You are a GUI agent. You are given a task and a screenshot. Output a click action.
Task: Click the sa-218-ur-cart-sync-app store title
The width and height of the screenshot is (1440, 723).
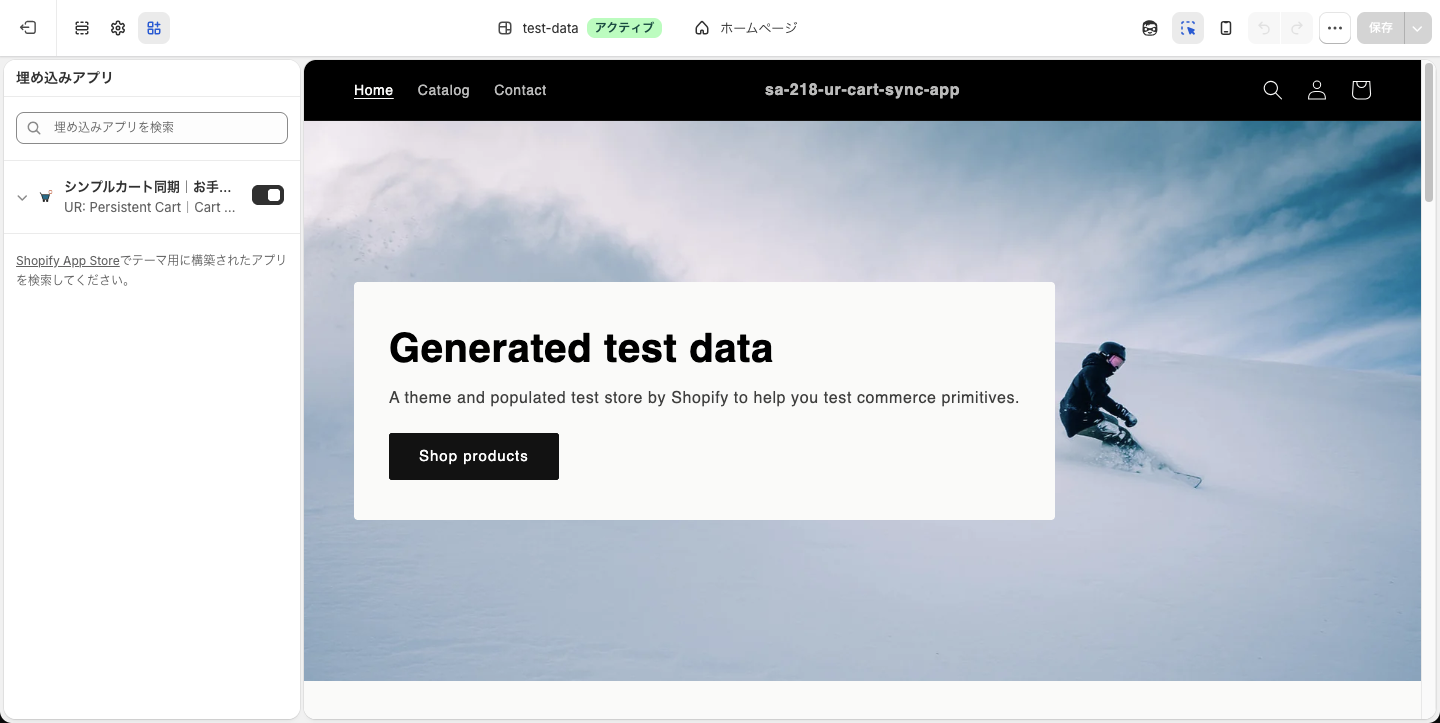pos(862,90)
